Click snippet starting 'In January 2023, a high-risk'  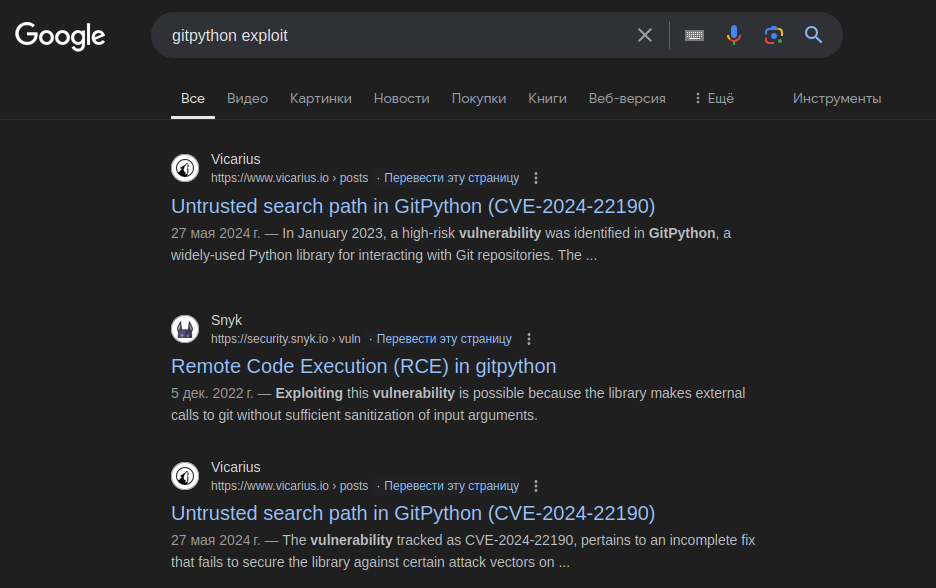[x=451, y=244]
